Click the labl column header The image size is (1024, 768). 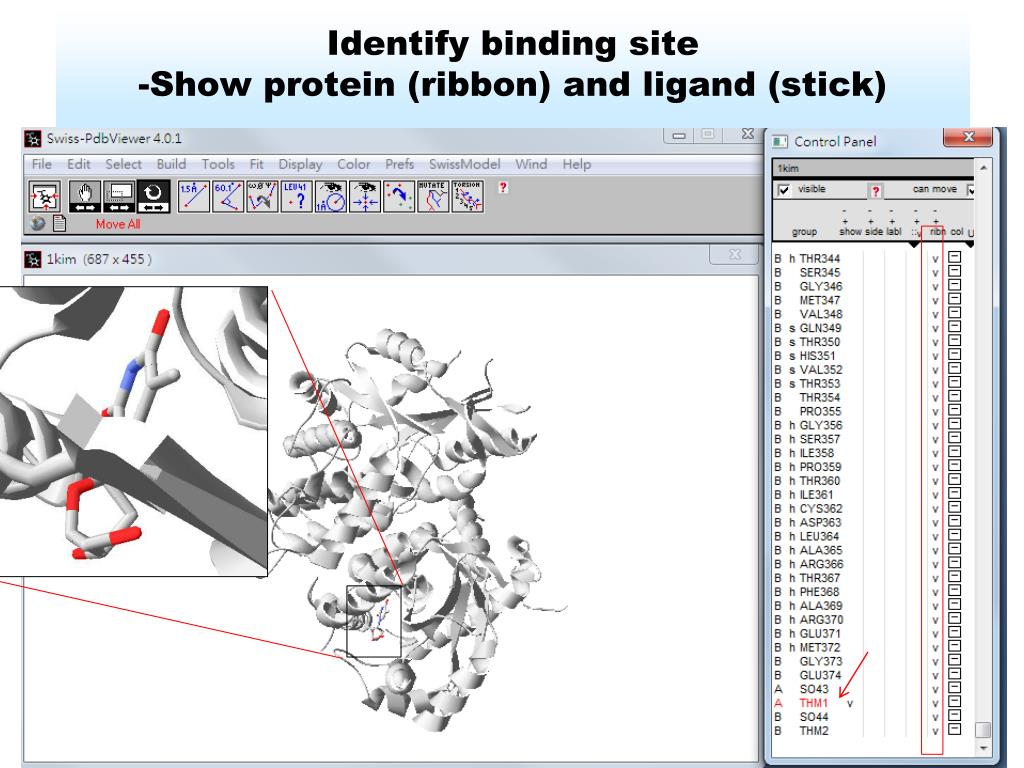894,231
